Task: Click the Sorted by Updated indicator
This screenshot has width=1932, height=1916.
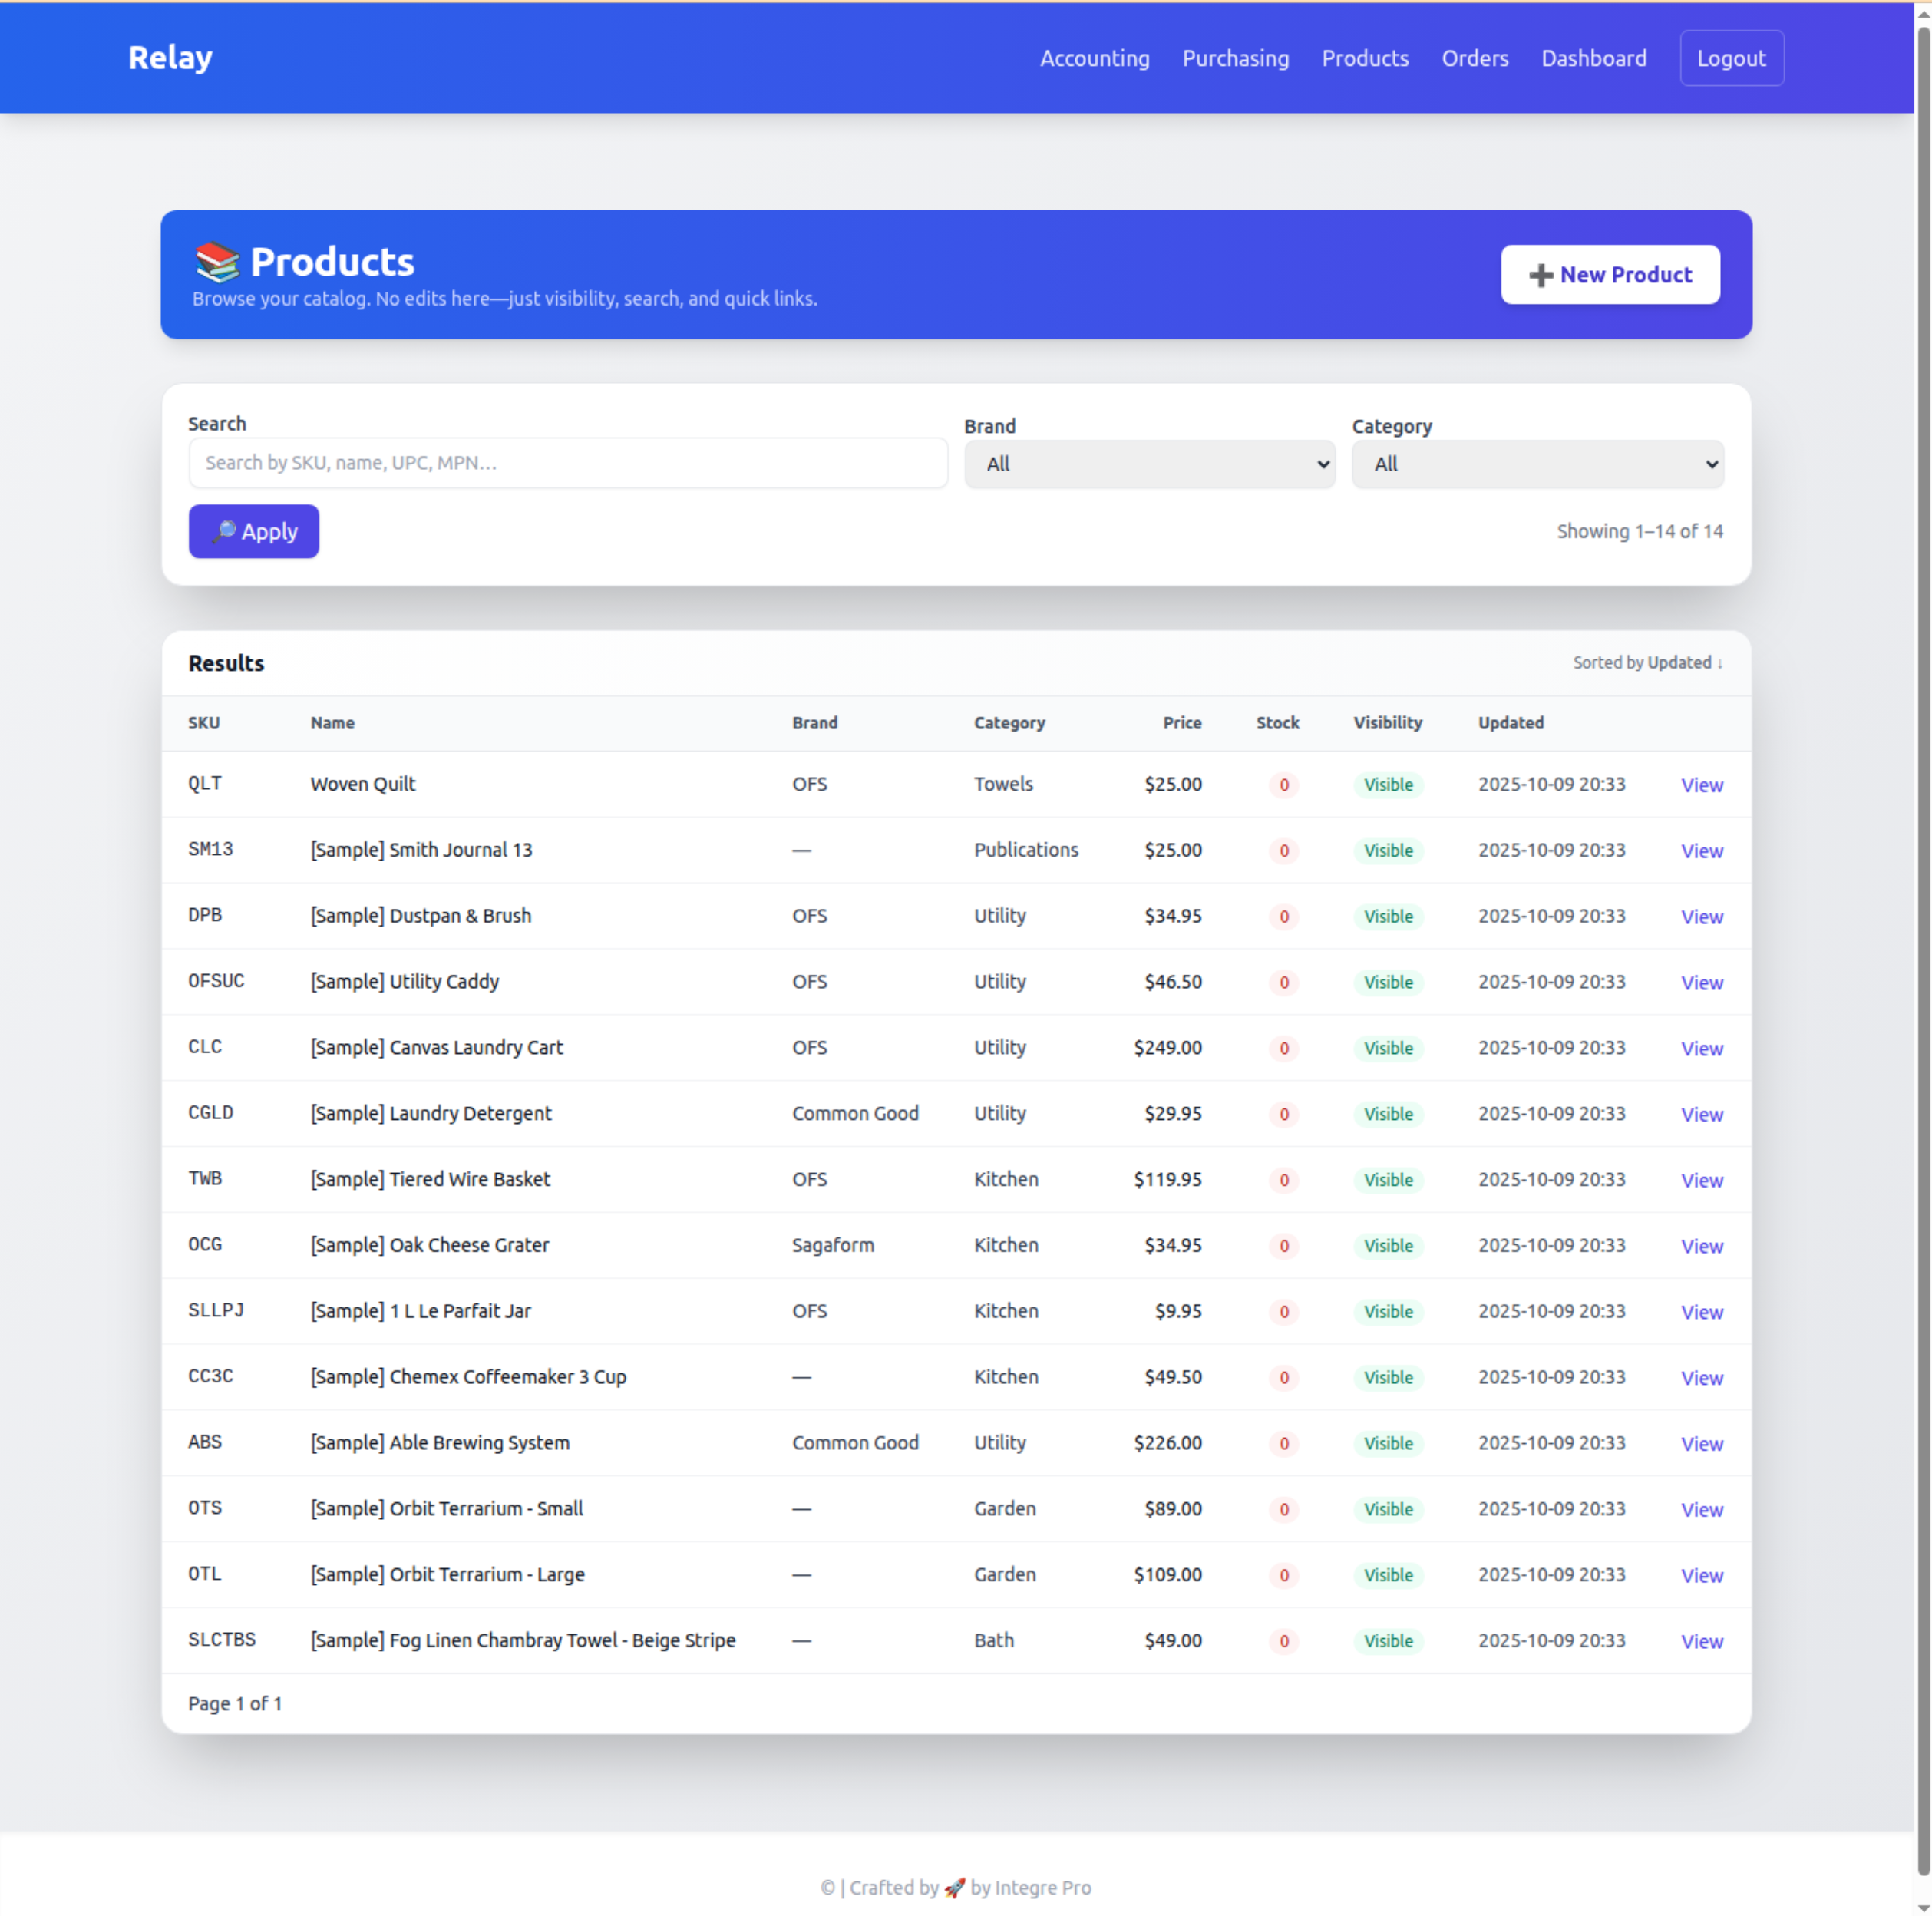Action: (x=1647, y=663)
